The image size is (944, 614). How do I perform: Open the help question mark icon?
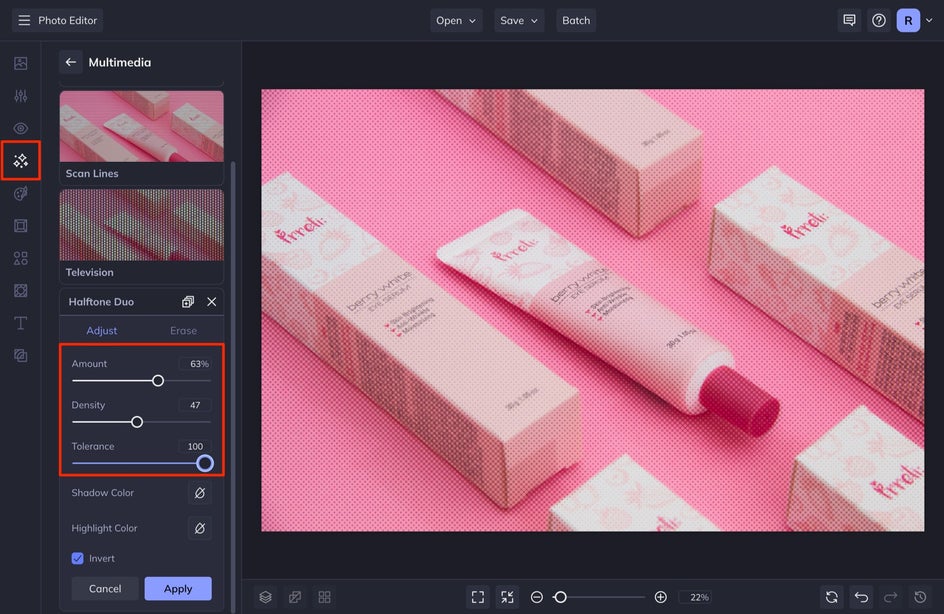pos(878,20)
